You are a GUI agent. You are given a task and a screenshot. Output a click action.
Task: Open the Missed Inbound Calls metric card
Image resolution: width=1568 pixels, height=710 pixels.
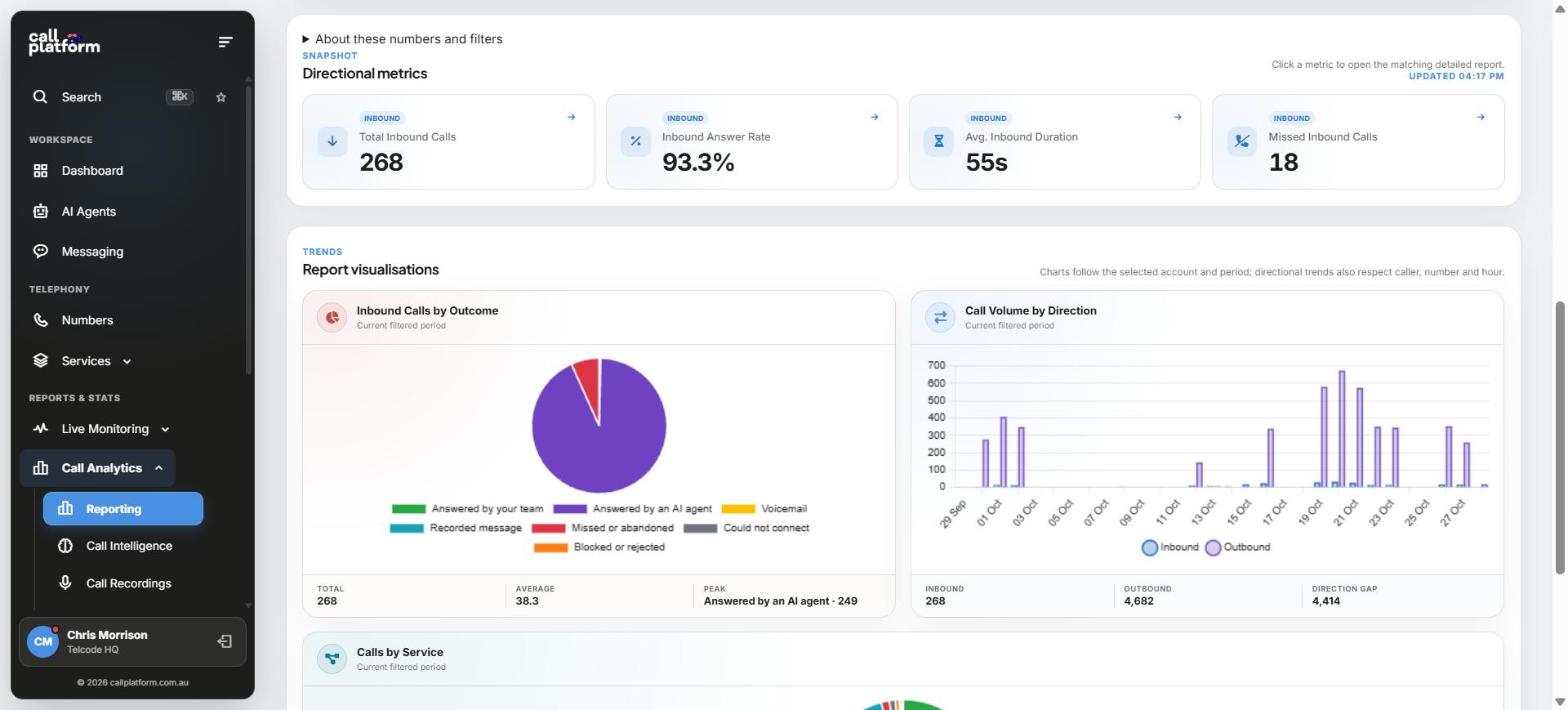(1358, 142)
